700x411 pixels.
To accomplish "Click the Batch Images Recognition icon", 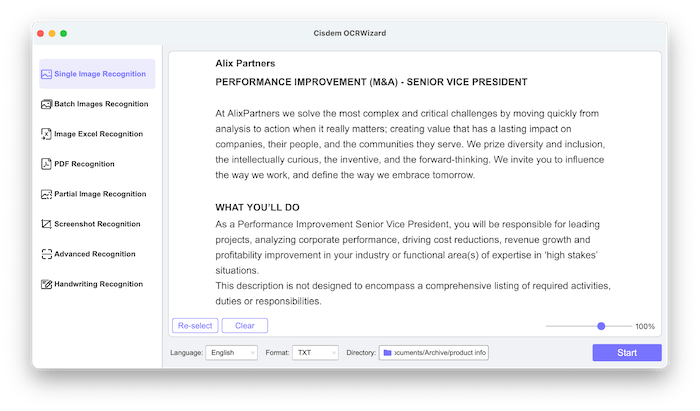I will pos(46,104).
